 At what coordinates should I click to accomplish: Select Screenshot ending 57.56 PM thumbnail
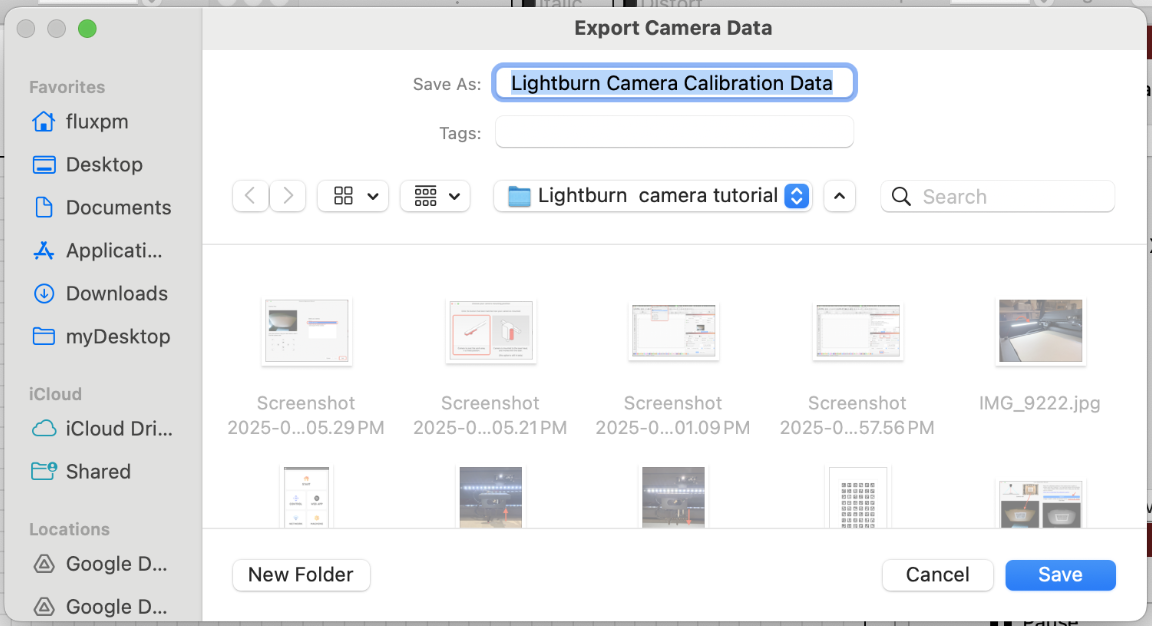pos(857,331)
